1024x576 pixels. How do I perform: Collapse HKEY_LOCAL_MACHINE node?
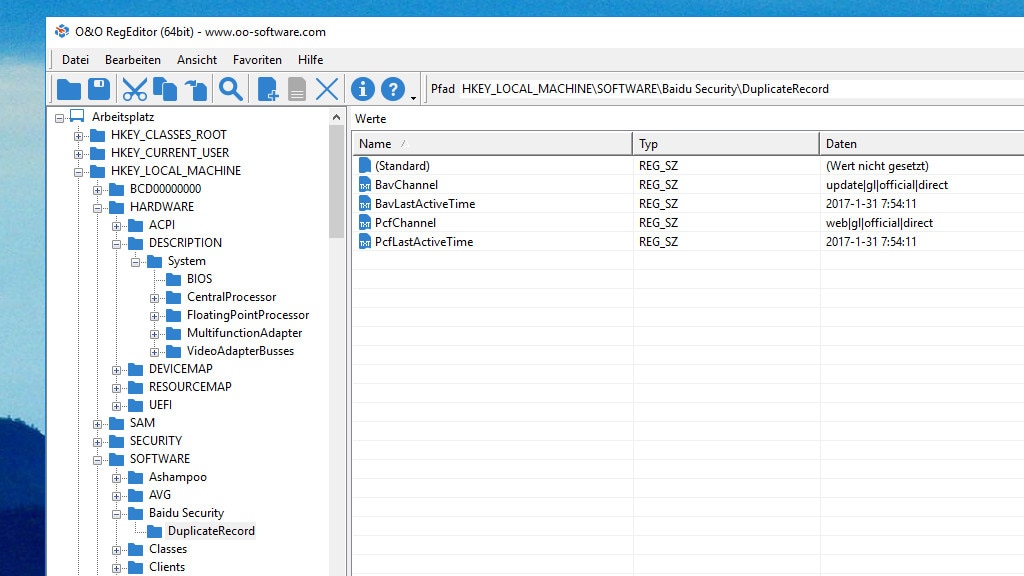78,172
